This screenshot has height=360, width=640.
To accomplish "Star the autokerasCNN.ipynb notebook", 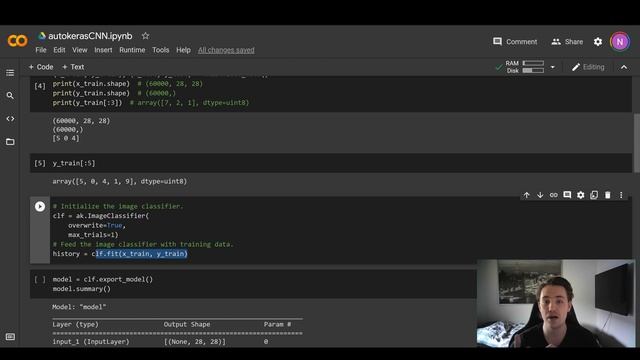I will (x=145, y=36).
